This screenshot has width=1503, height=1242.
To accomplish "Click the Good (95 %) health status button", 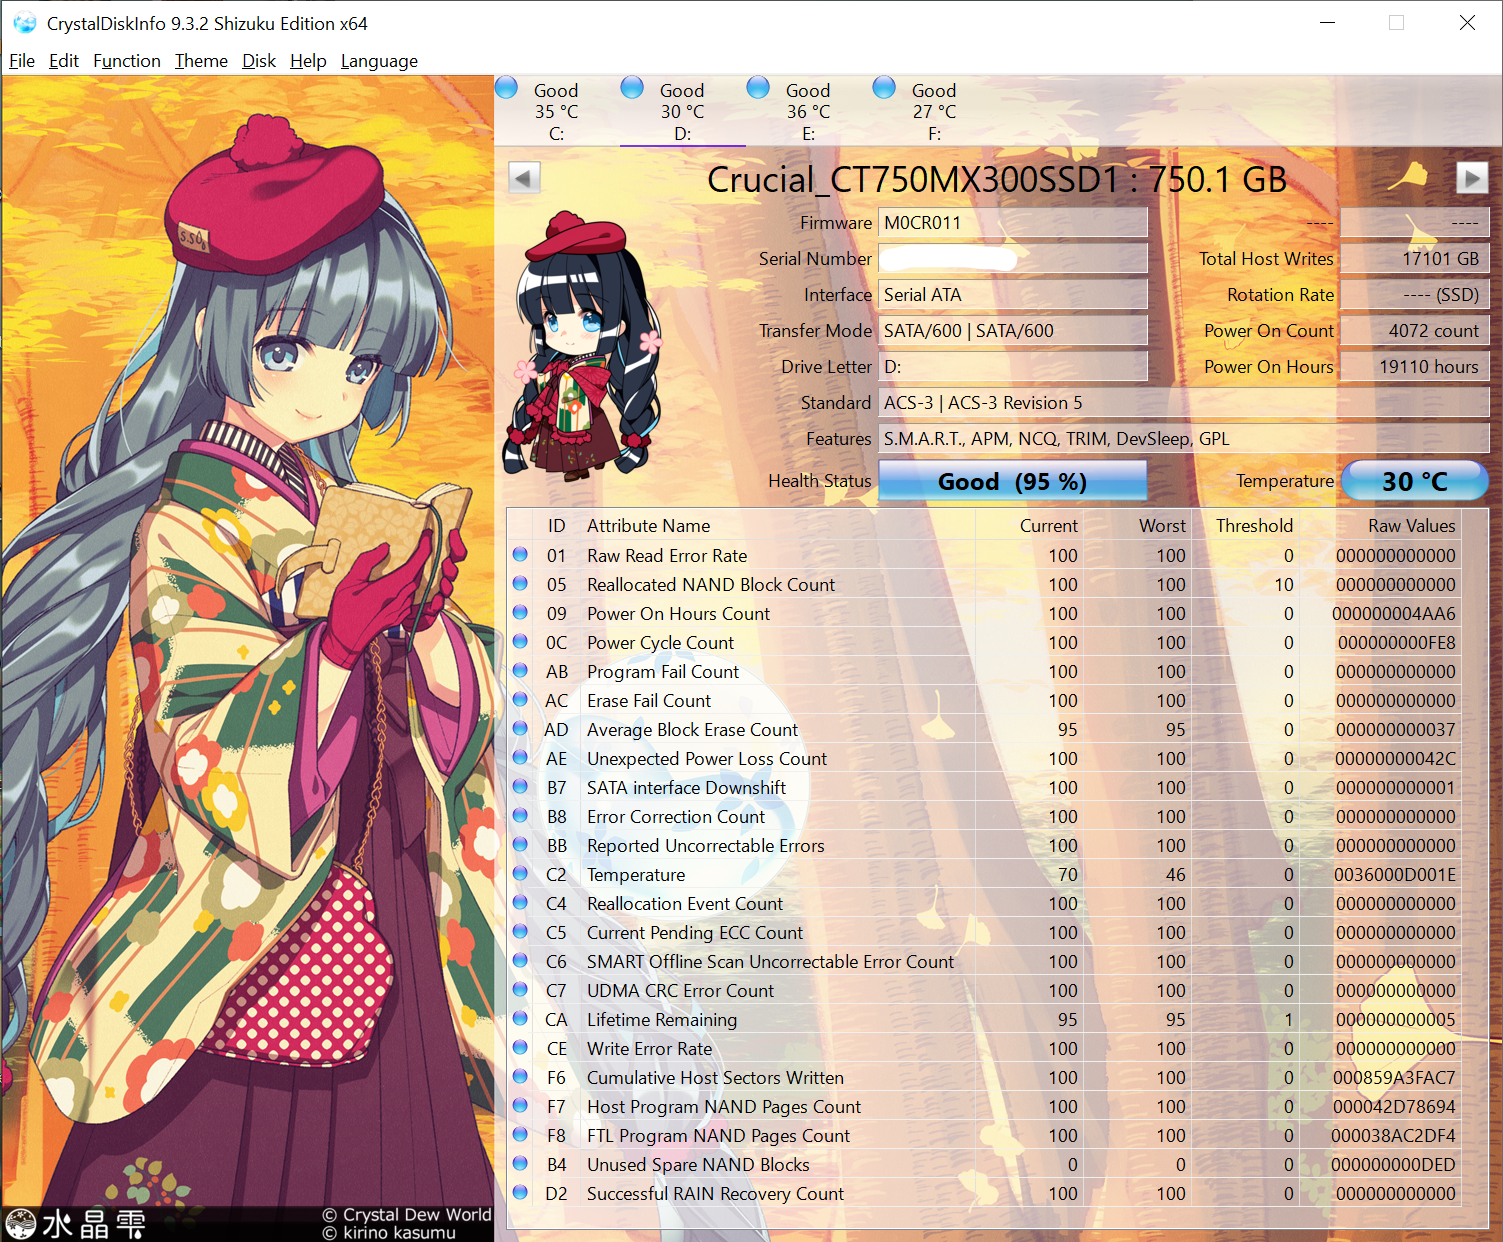I will click(1012, 481).
